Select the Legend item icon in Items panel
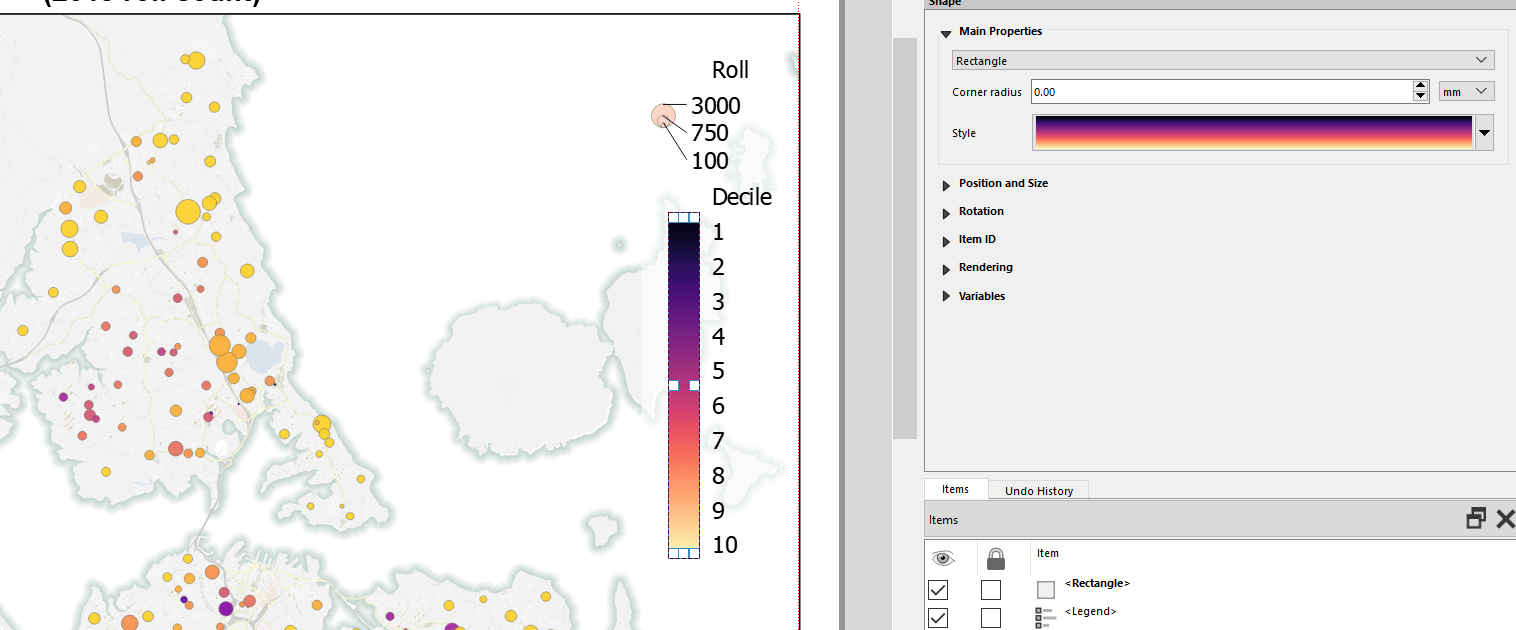1516x630 pixels. pyautogui.click(x=1045, y=617)
